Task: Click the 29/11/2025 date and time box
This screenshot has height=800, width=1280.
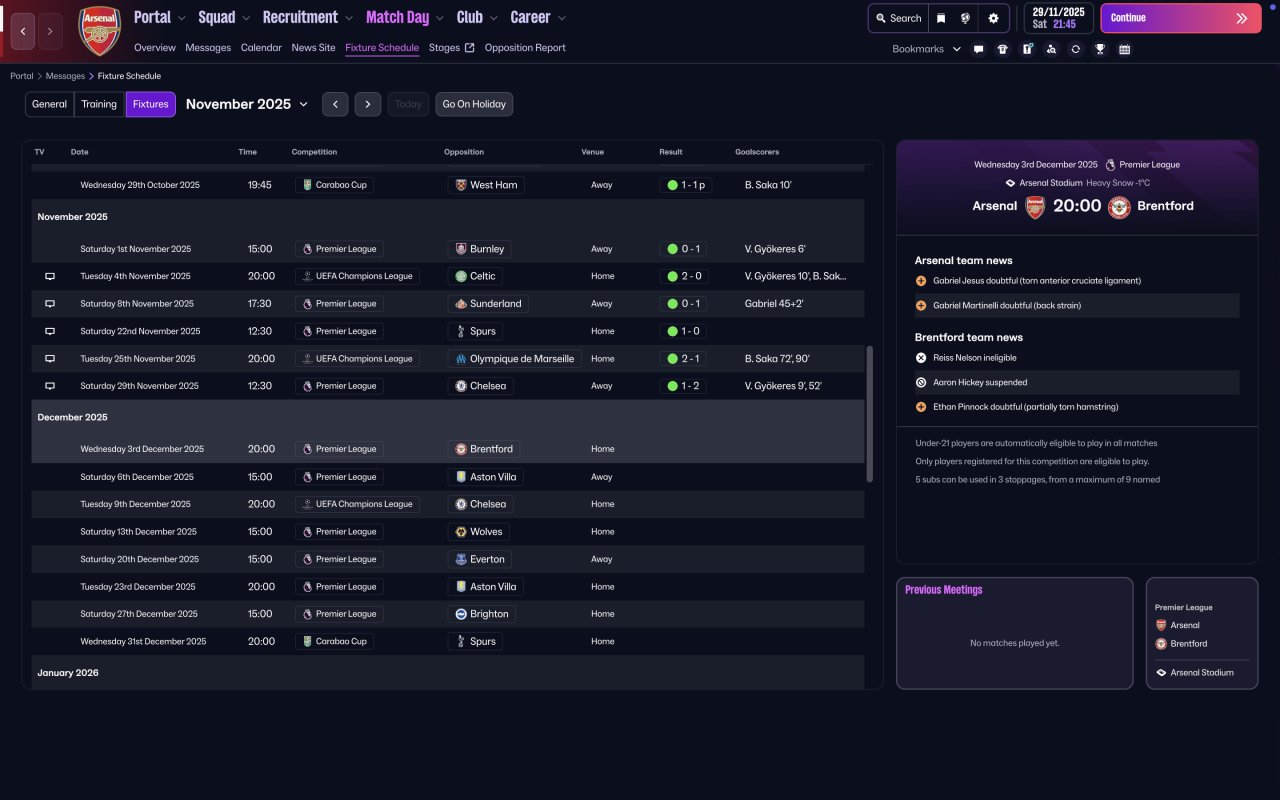Action: click(1059, 18)
